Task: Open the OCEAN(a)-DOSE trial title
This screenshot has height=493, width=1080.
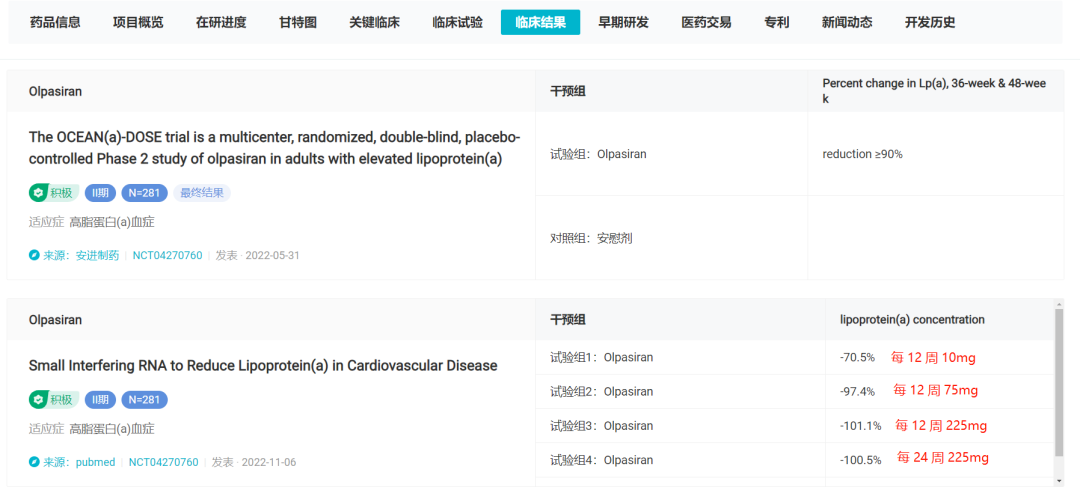Action: point(274,147)
